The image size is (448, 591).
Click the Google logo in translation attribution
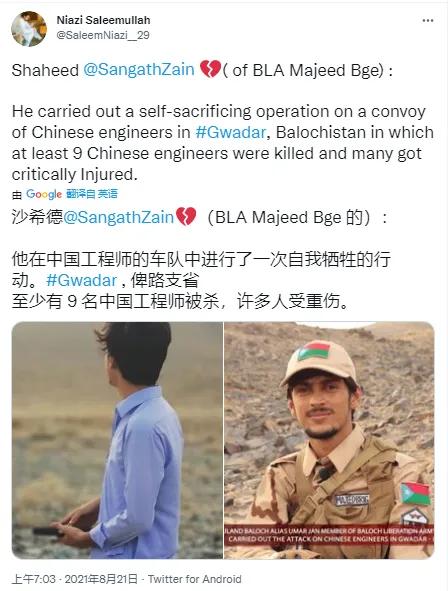44,194
